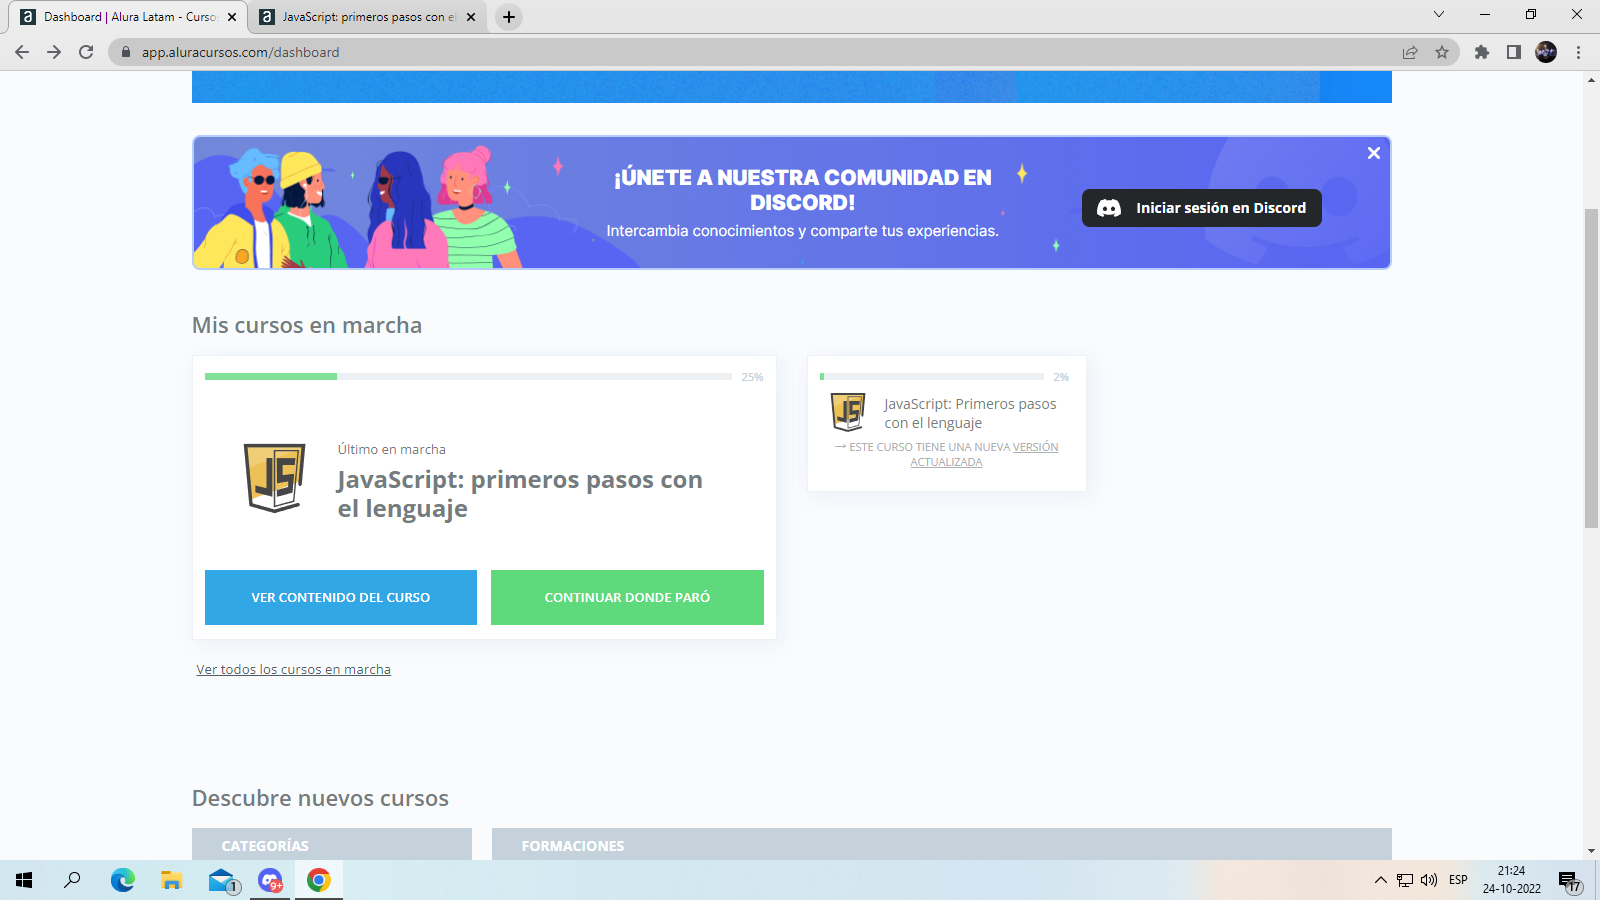The width and height of the screenshot is (1600, 900).
Task: Click the 25% course progress bar
Action: (468, 377)
